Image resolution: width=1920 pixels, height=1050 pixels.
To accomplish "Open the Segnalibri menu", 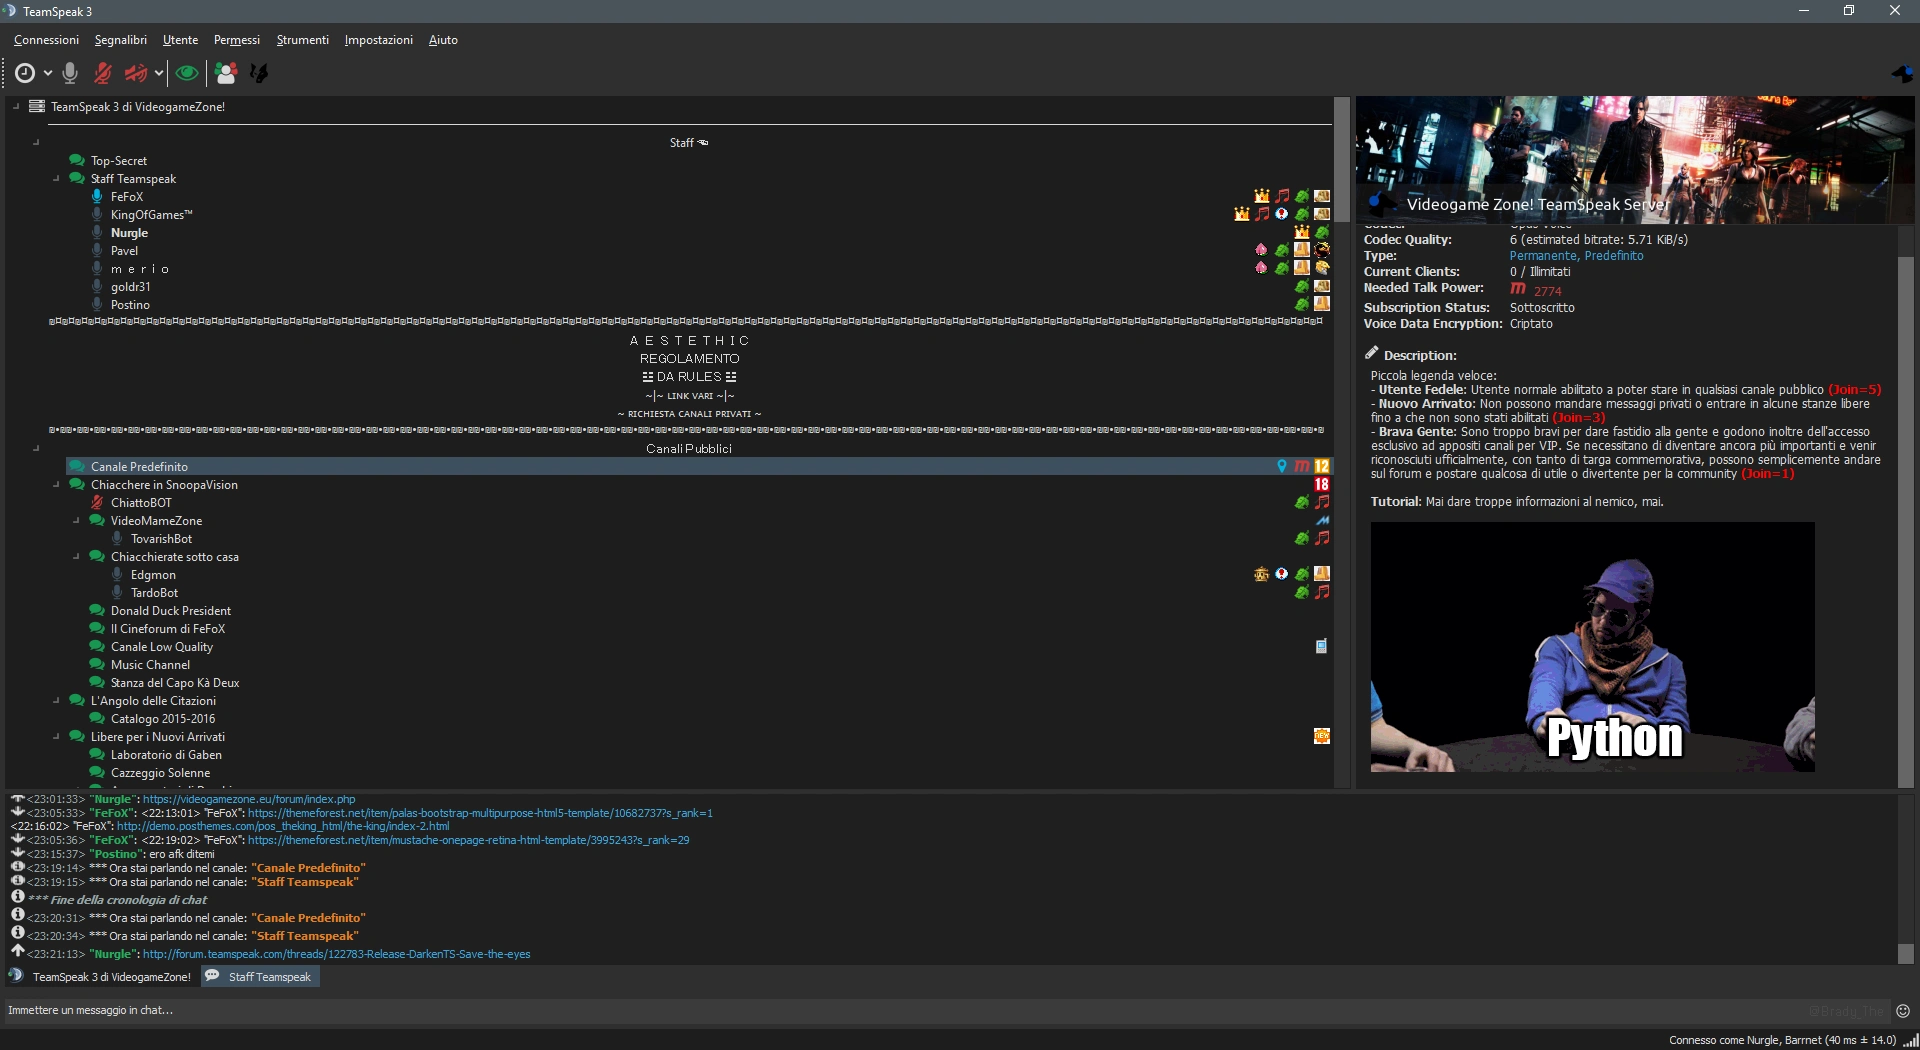I will [x=121, y=40].
